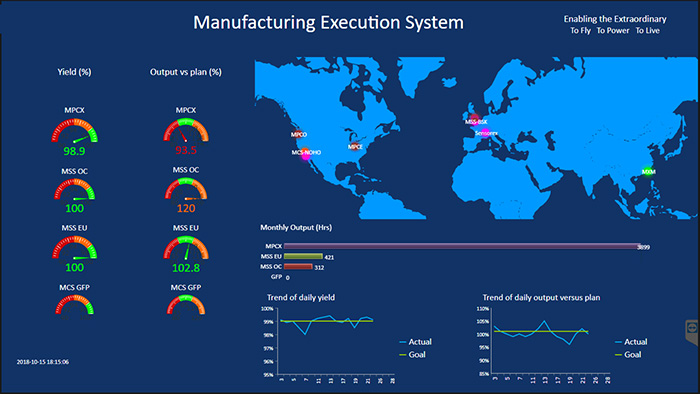Image resolution: width=700 pixels, height=394 pixels.
Task: Click the Manufacturing Execution System title
Action: 328,22
